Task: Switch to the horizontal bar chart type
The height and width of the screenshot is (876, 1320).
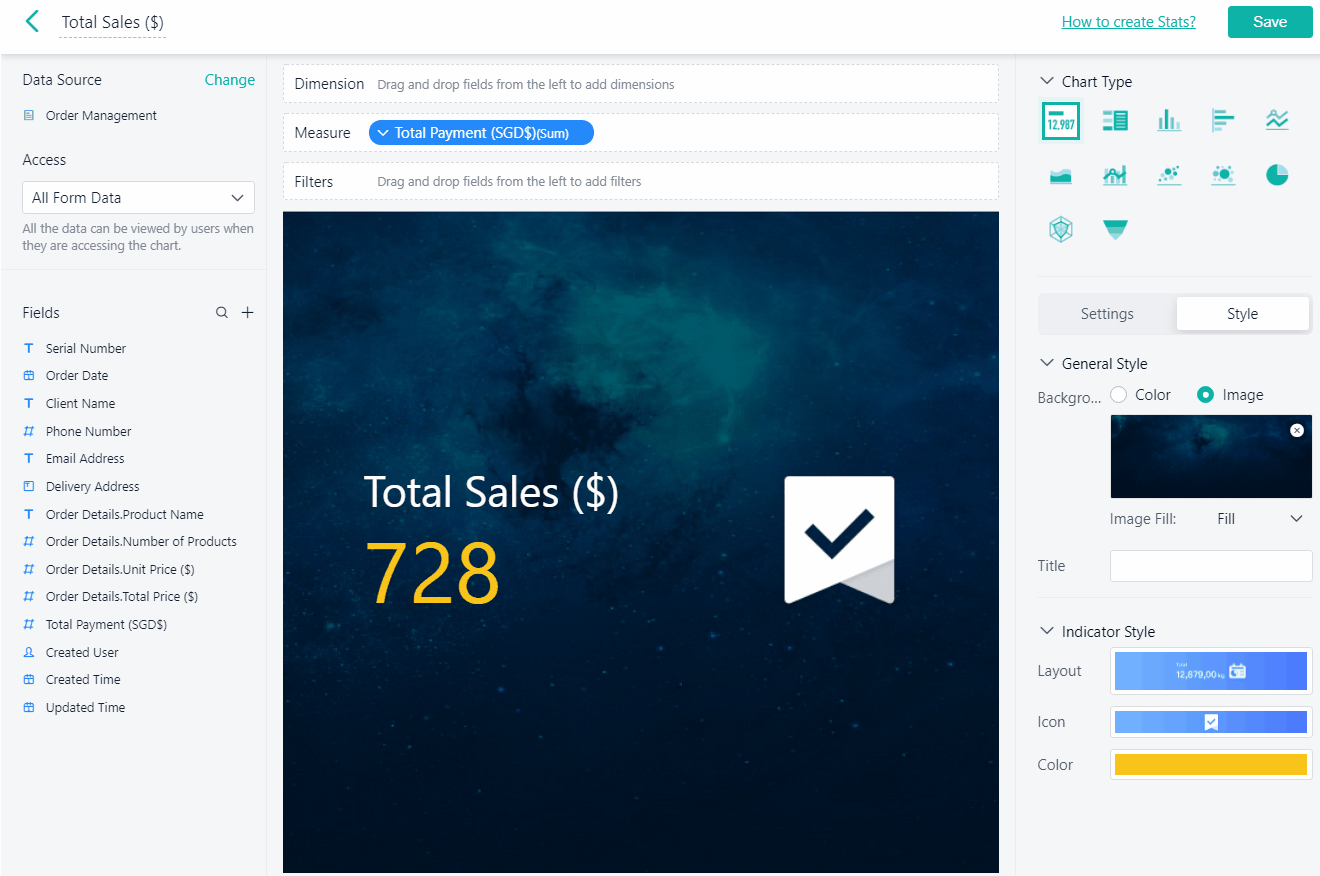Action: (1222, 120)
